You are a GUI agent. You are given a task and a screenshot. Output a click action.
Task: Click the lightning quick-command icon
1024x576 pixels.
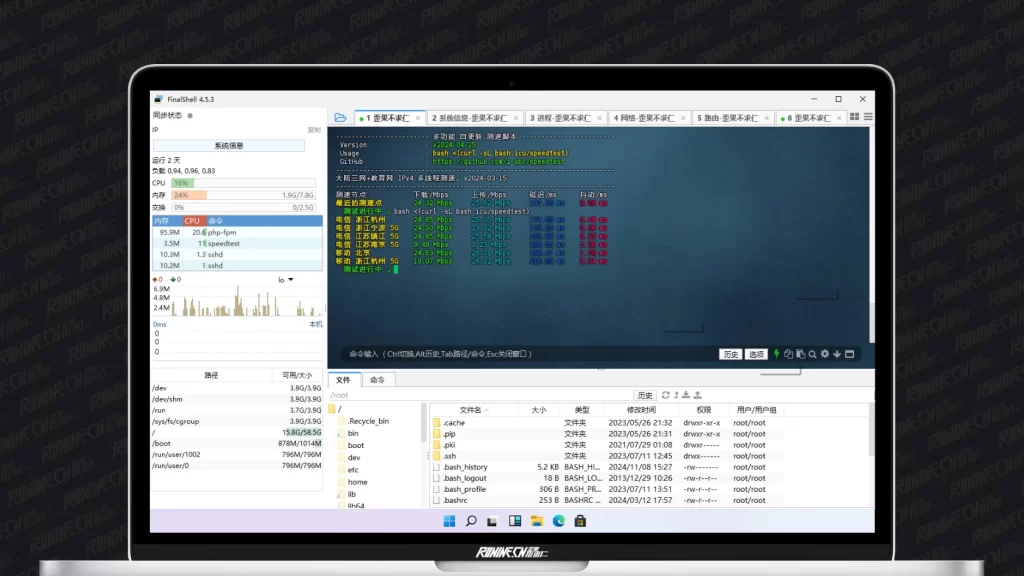click(x=776, y=354)
